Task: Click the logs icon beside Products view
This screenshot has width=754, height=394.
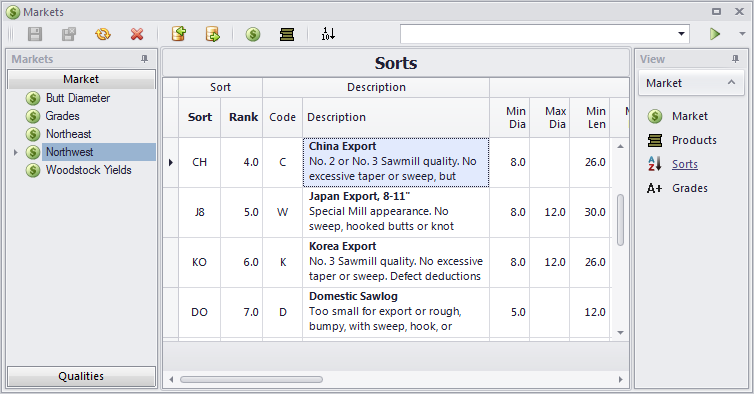Action: tap(654, 140)
